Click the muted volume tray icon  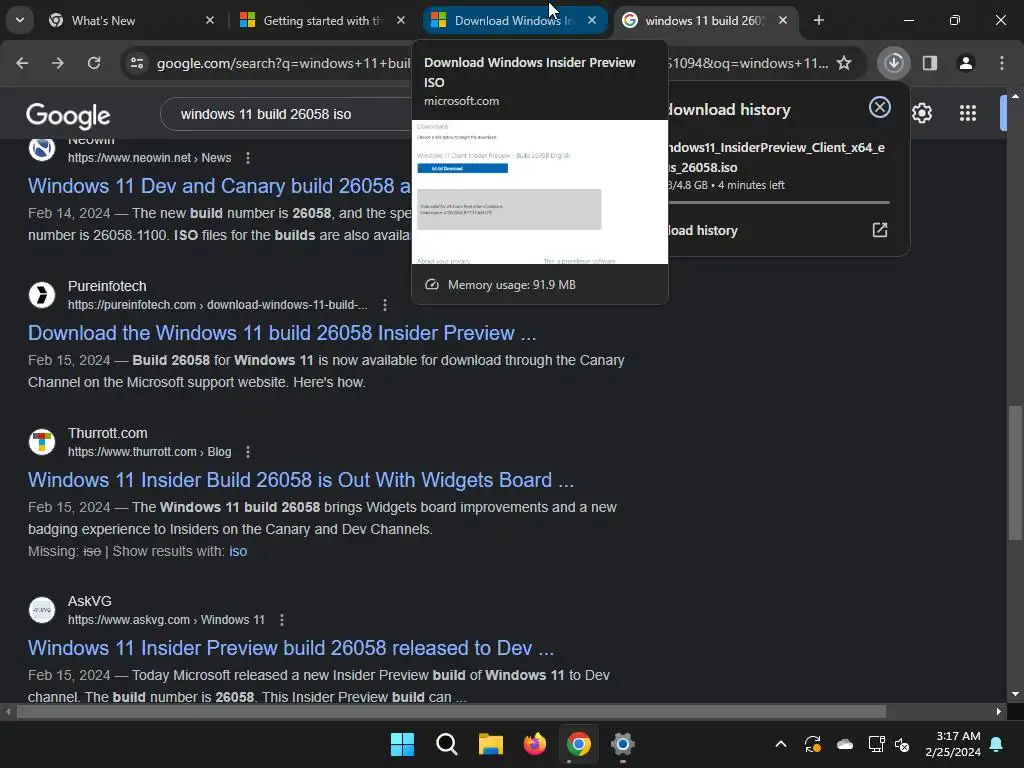pyautogui.click(x=902, y=744)
